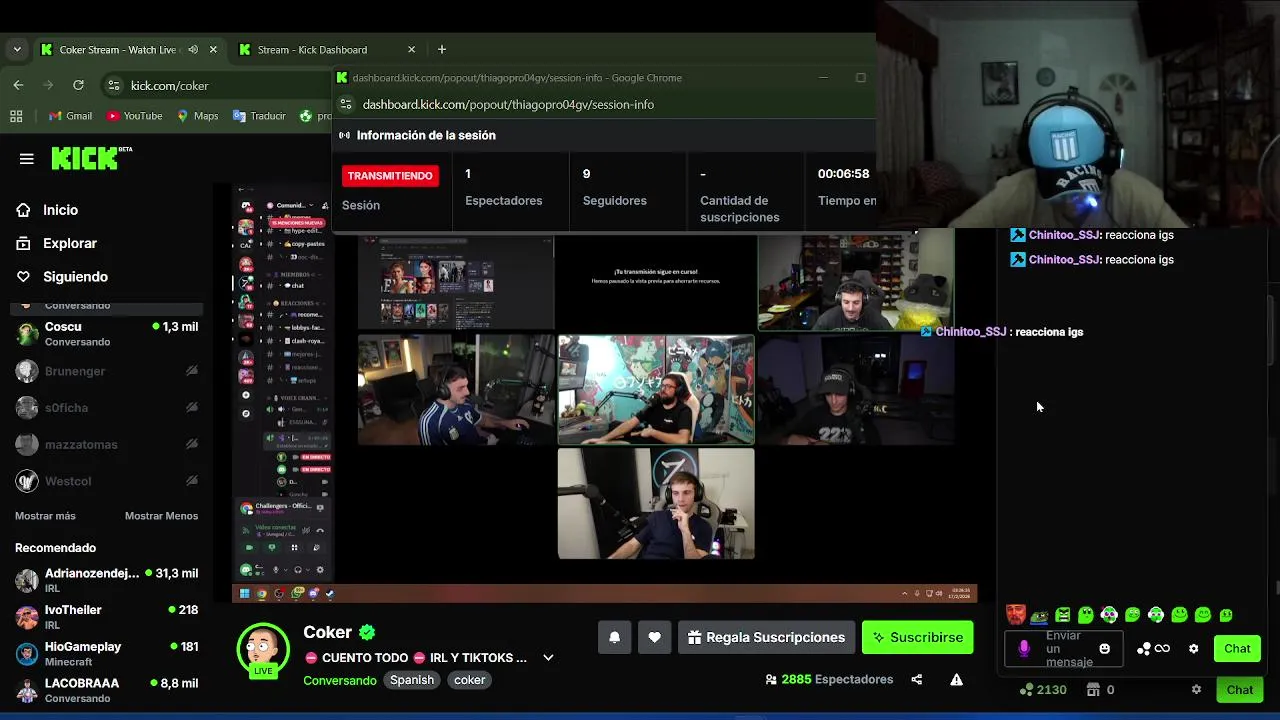Open the YouTube bookmark
Viewport: 1280px width, 720px height.
point(134,116)
